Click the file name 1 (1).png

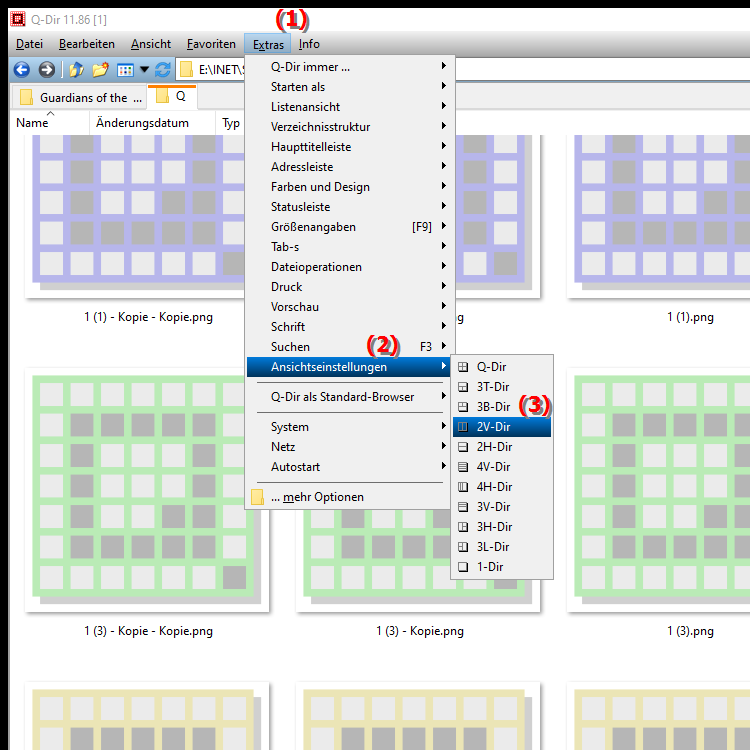point(690,317)
